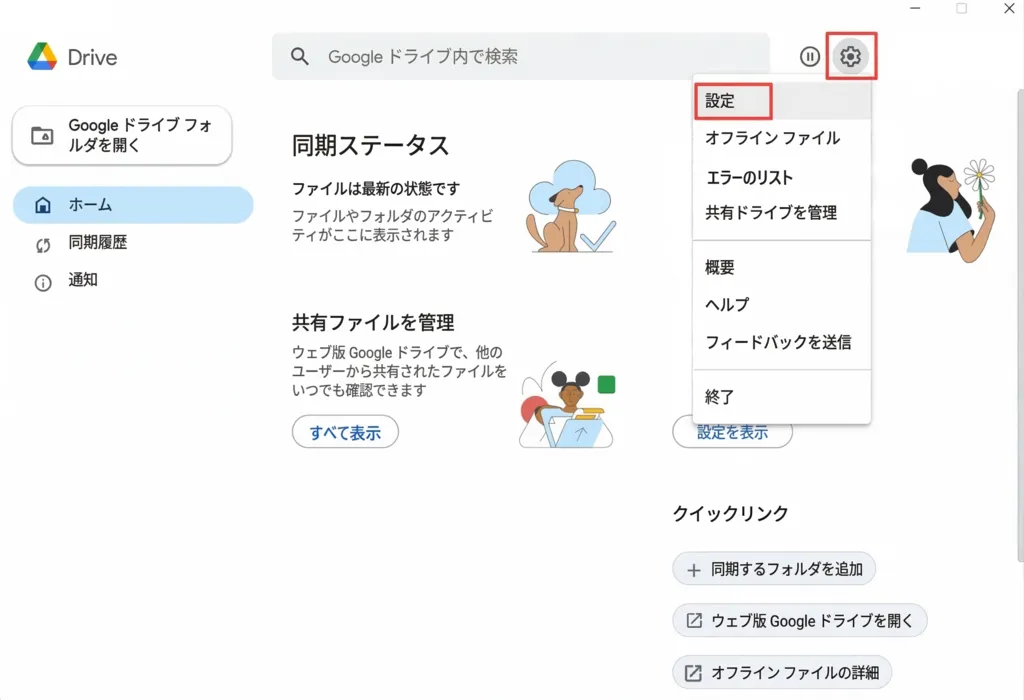
Task: Open エラーのリスト from the menu
Action: (749, 178)
